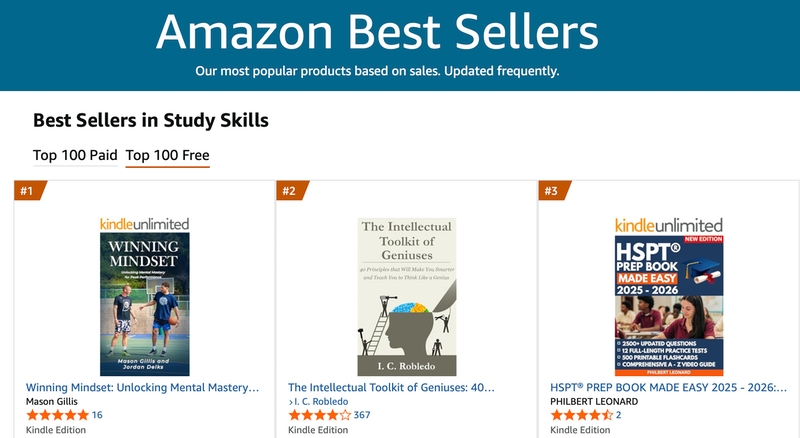The image size is (800, 438).
Task: Open the 367 reviews count link
Action: coord(362,415)
